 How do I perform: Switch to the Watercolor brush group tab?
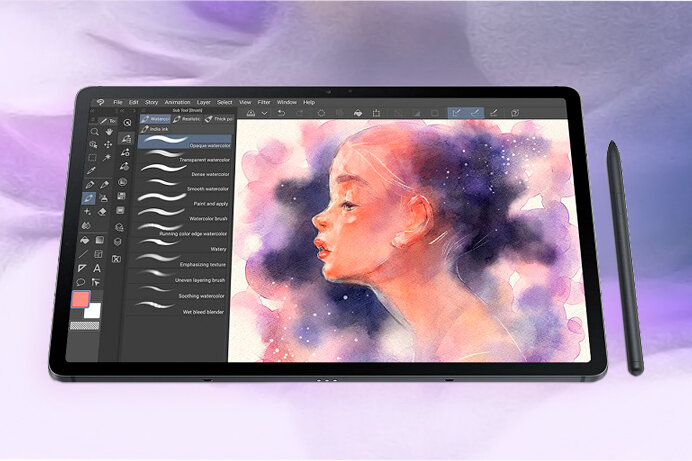[155, 119]
